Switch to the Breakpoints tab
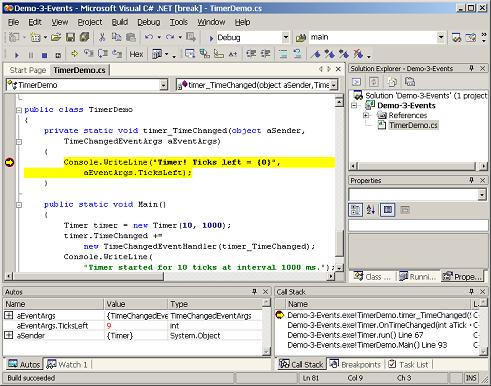491x386 pixels. point(355,365)
